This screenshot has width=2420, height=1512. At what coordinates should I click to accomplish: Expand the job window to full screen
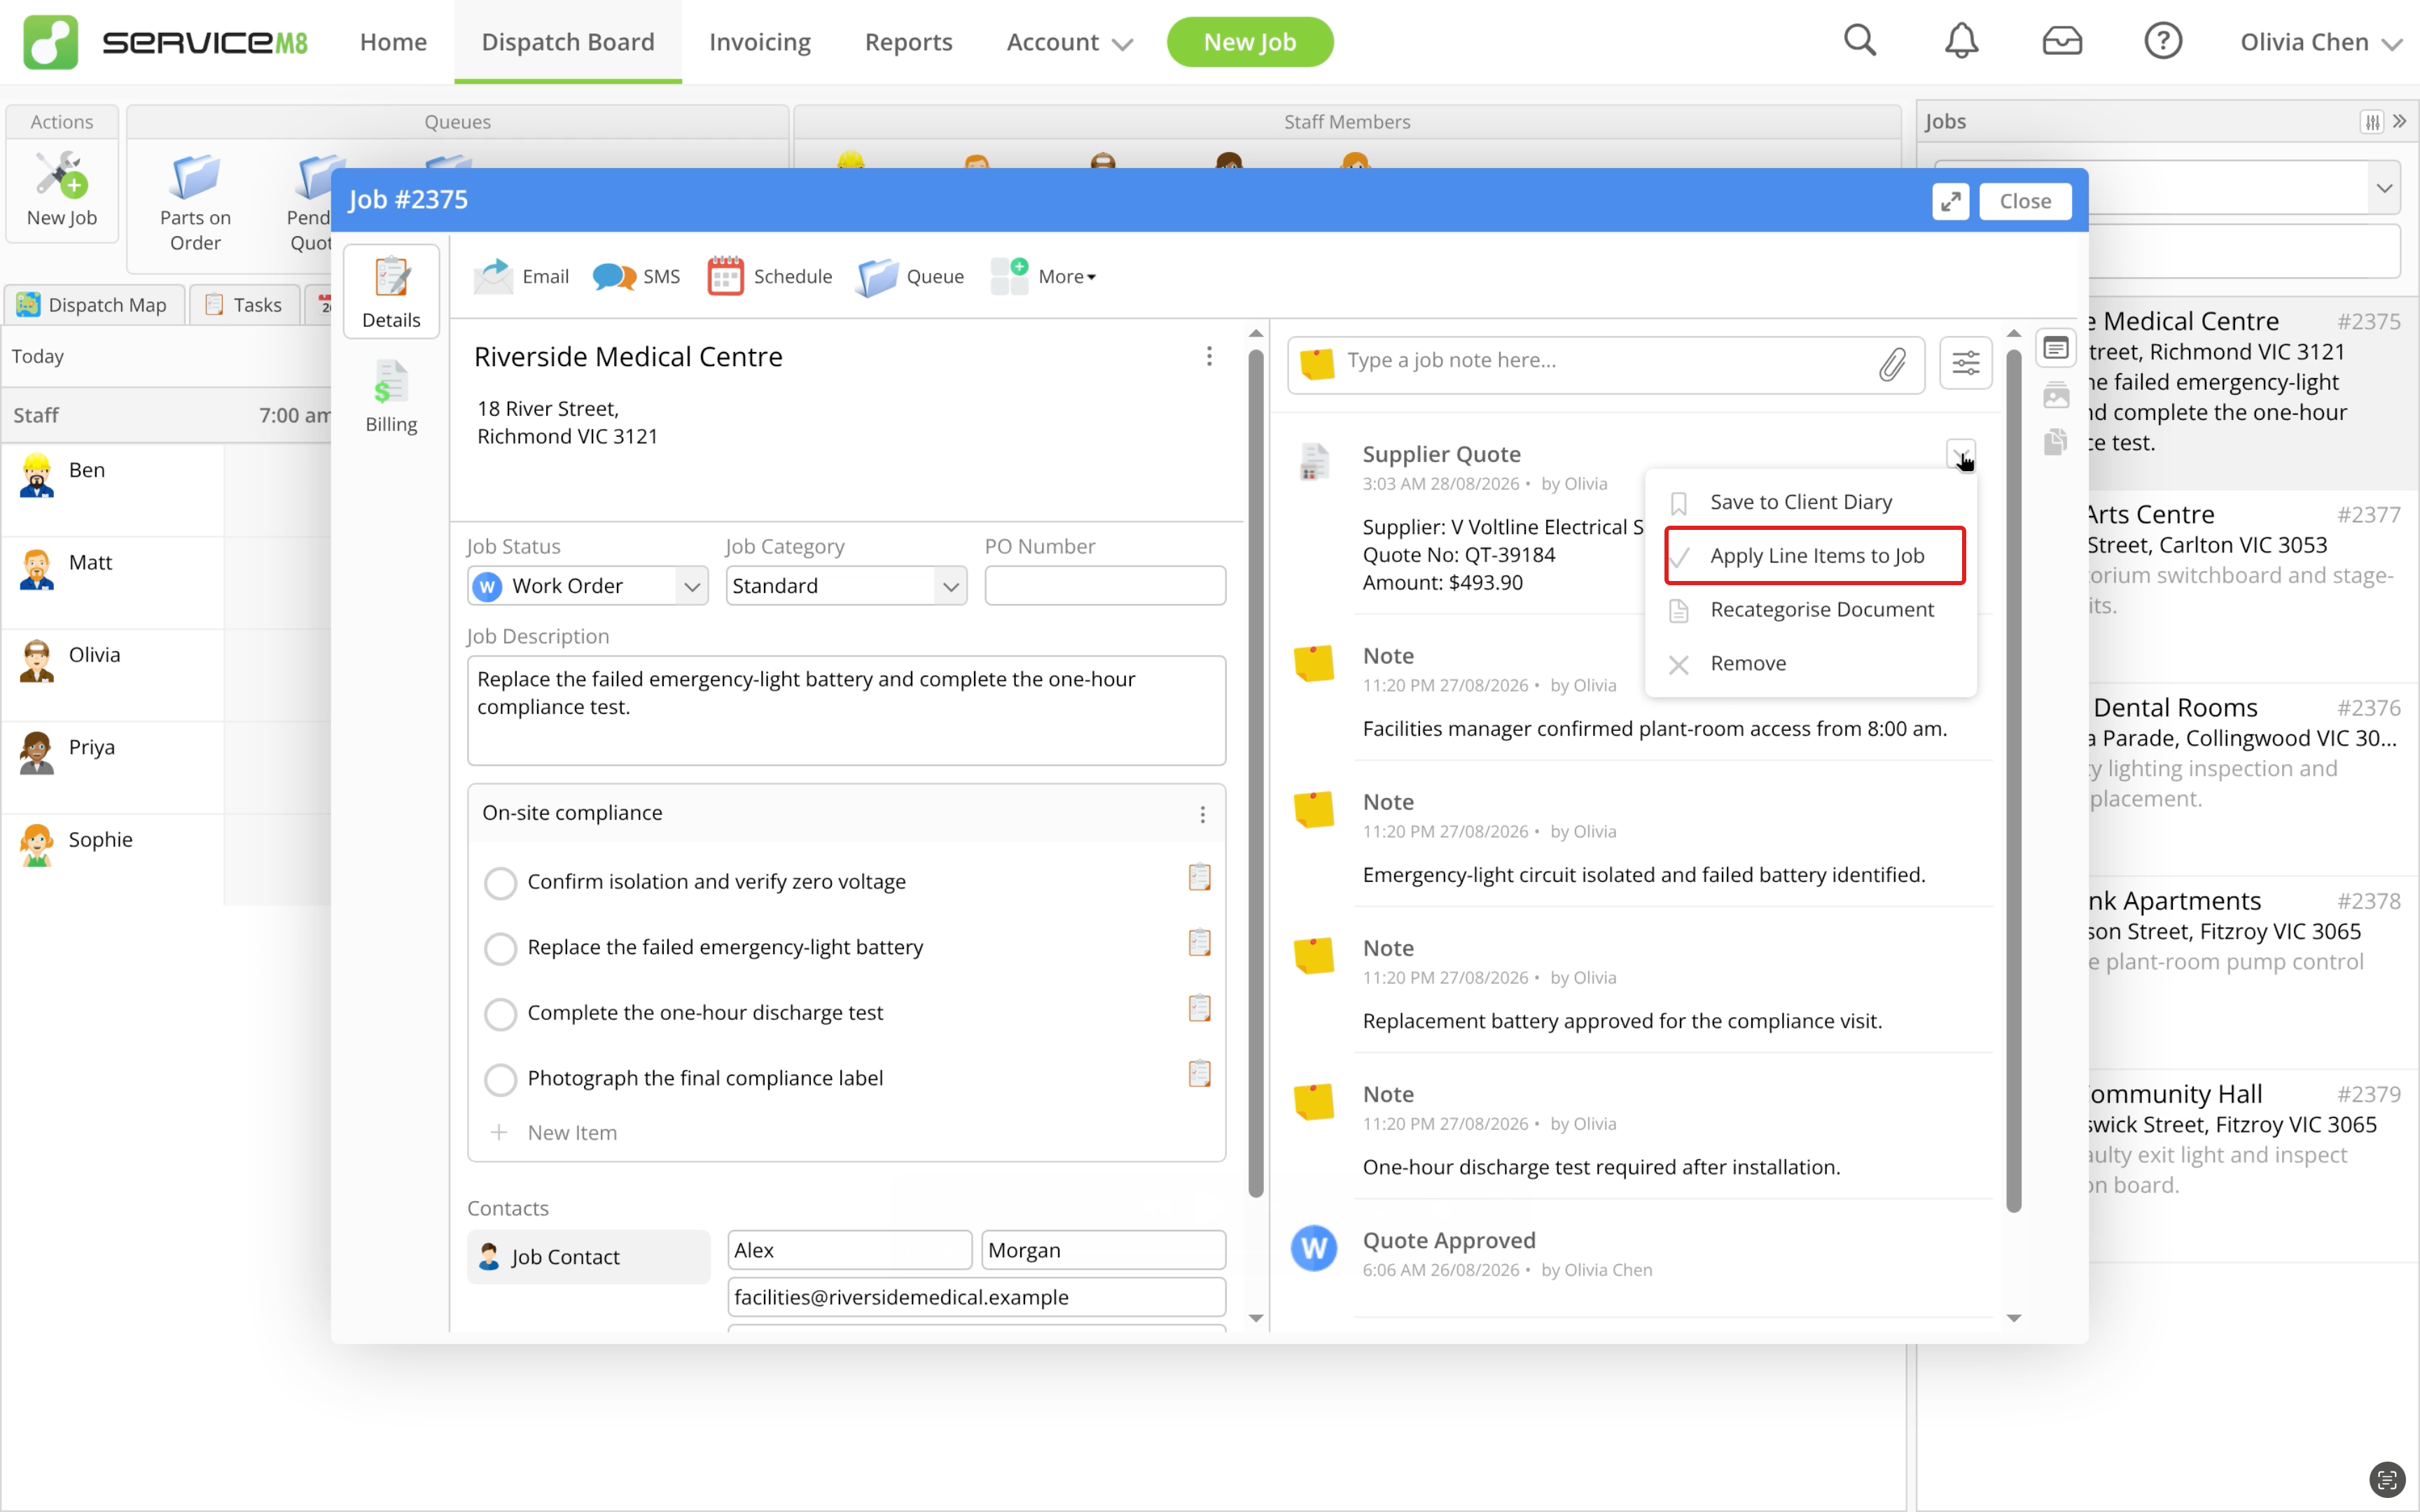pos(1950,201)
